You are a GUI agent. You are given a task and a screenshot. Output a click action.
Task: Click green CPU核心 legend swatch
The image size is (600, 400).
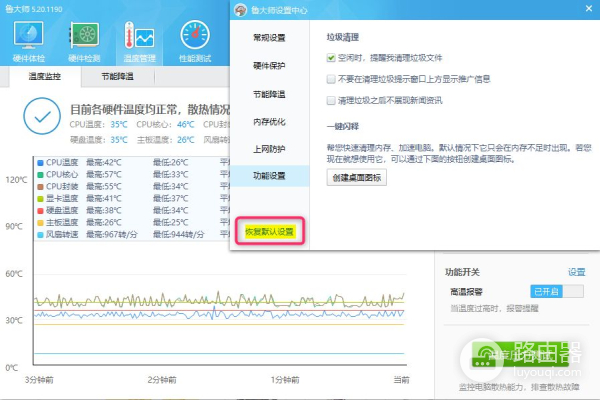pyautogui.click(x=40, y=175)
